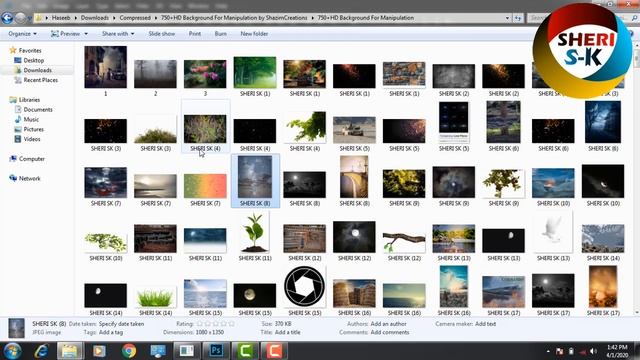Open the Windows Start menu
Image resolution: width=640 pixels, height=360 pixels.
pos(12,351)
